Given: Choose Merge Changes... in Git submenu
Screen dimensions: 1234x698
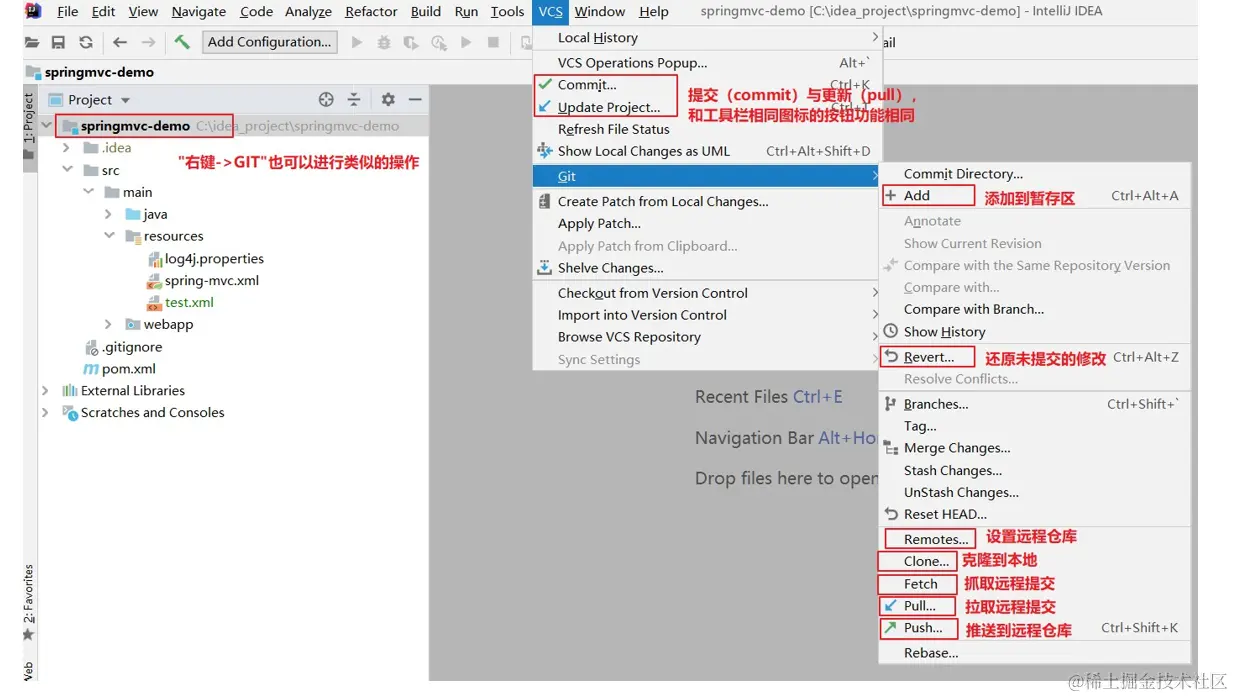Looking at the screenshot, I should pos(1034,448).
